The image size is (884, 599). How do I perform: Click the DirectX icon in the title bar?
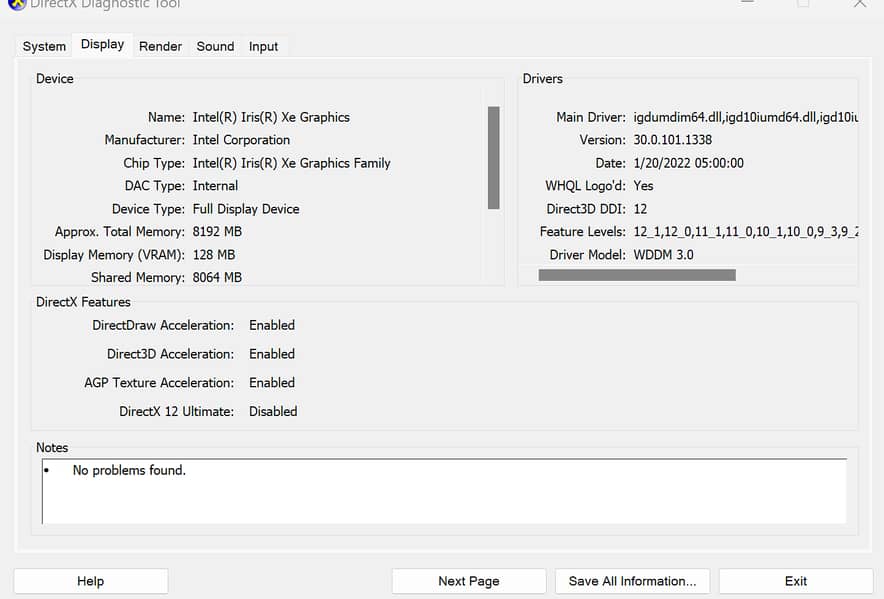pos(16,4)
